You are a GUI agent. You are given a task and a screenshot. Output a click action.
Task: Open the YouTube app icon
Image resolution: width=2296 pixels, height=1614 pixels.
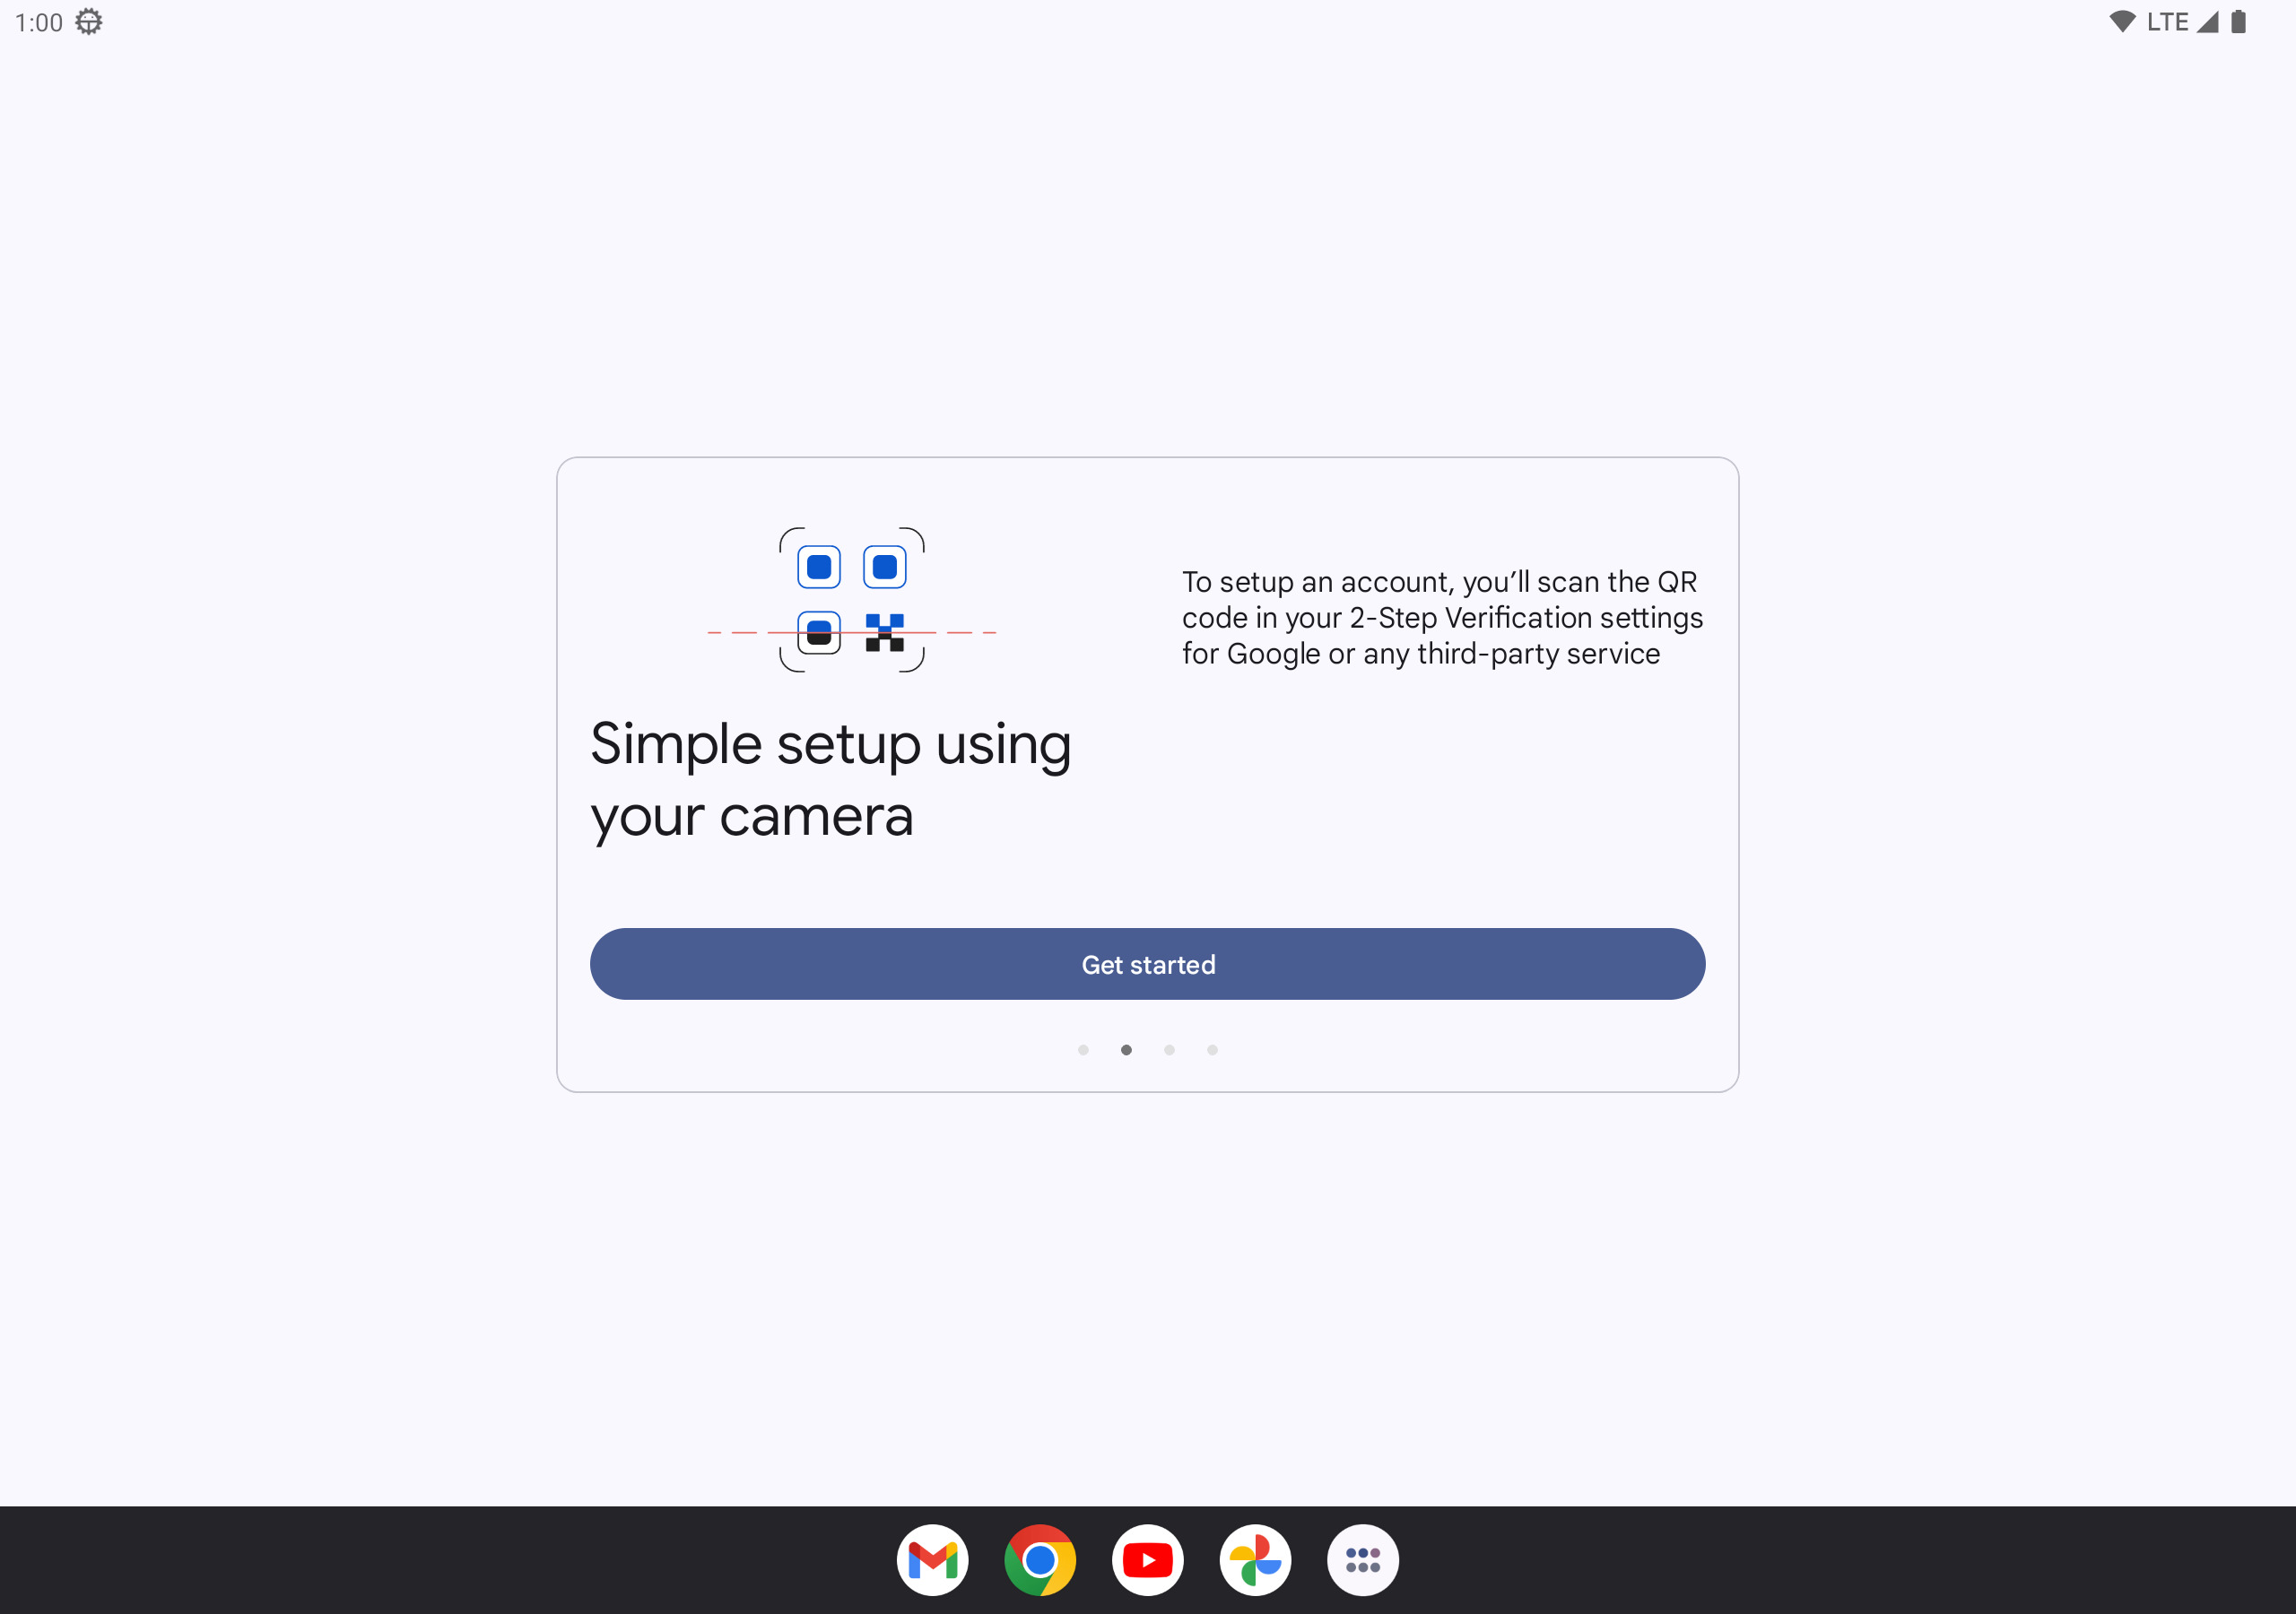(x=1148, y=1560)
